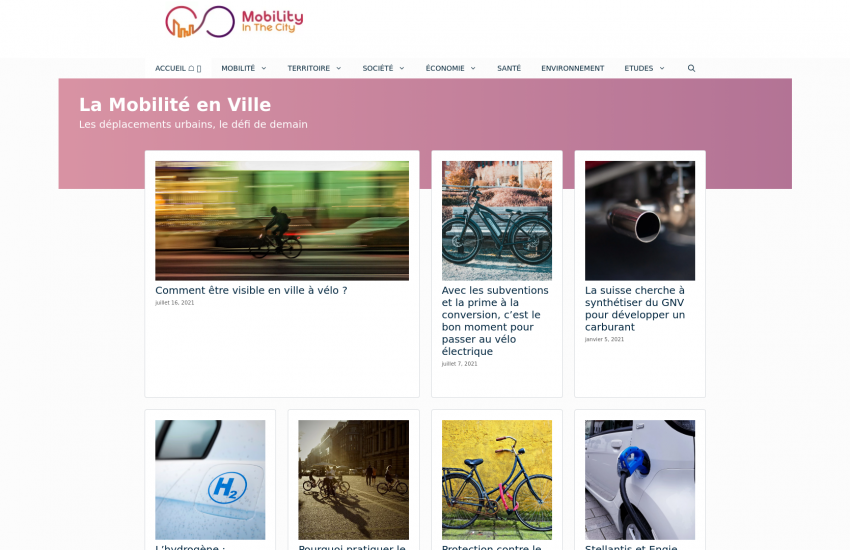Click the blurred cyclist city photo
This screenshot has height=550, width=850.
tap(282, 221)
